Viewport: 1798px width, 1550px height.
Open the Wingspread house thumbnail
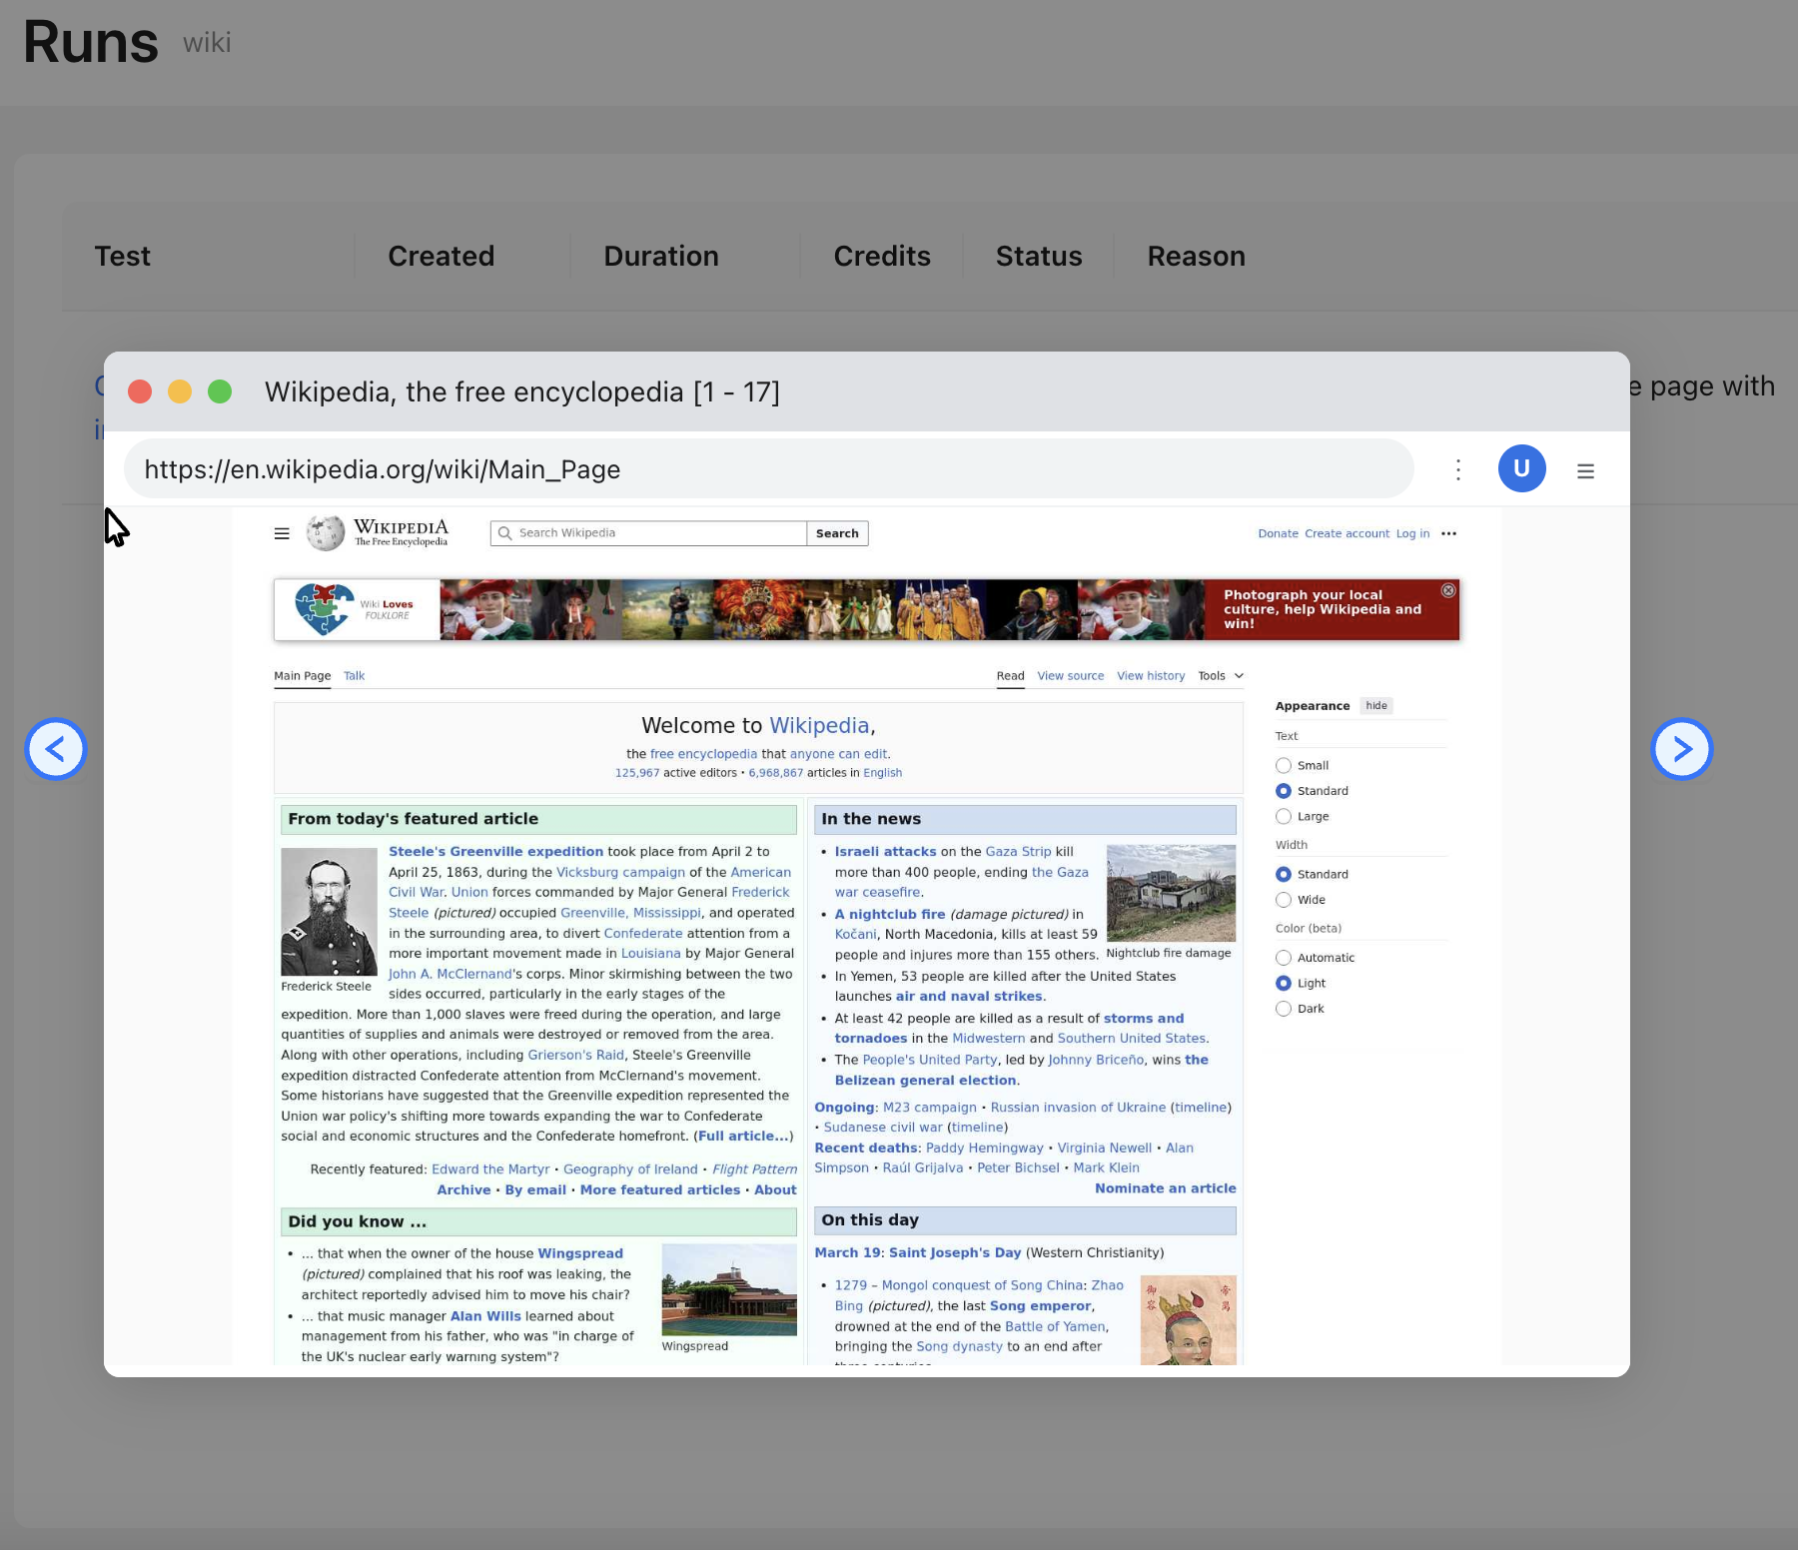(x=729, y=1290)
